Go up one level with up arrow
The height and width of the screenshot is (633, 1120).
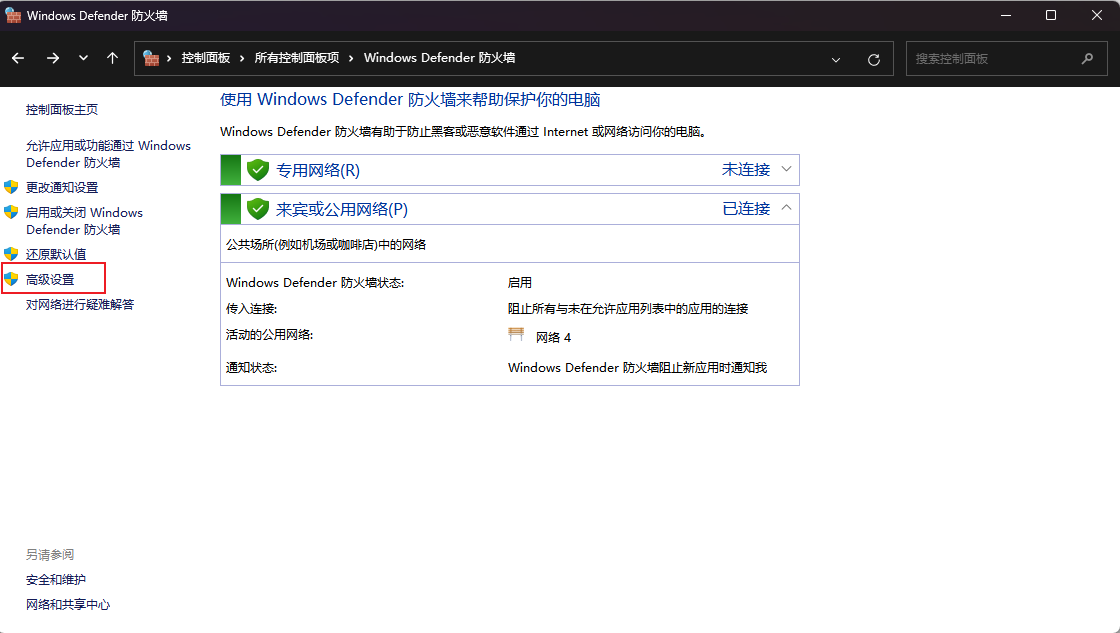click(x=112, y=59)
